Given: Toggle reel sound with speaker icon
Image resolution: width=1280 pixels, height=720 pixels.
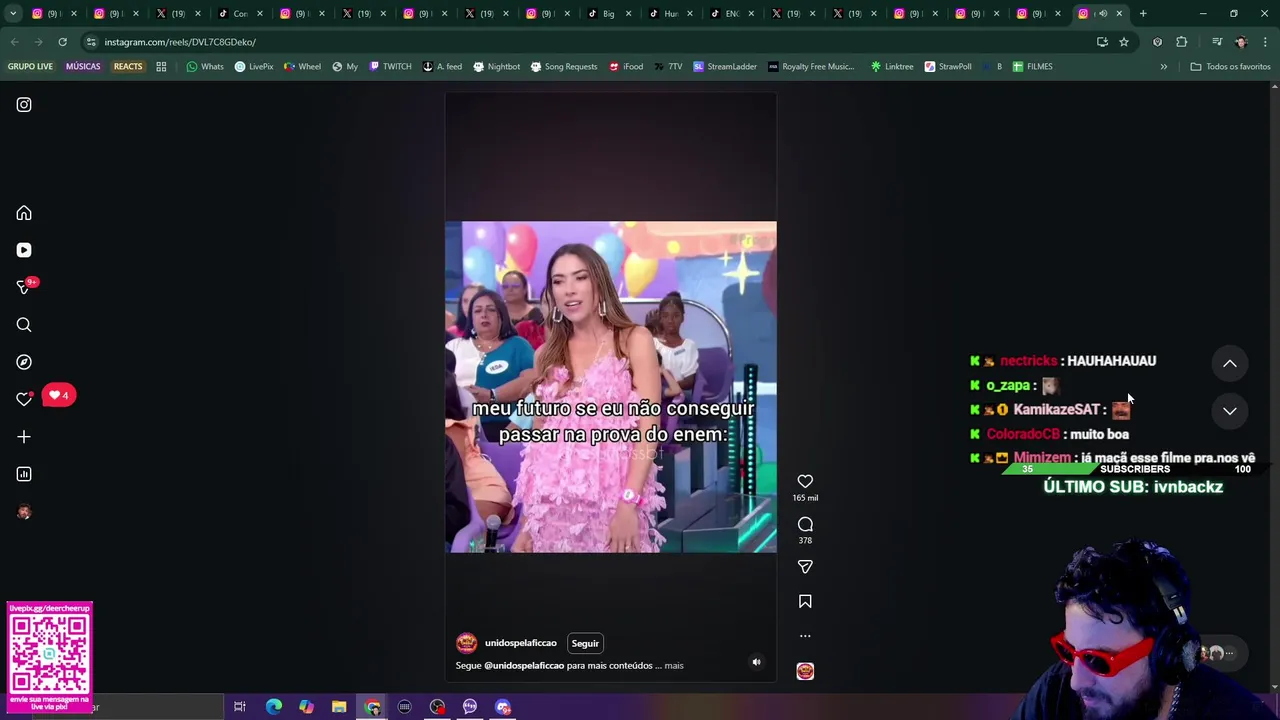Looking at the screenshot, I should 756,662.
